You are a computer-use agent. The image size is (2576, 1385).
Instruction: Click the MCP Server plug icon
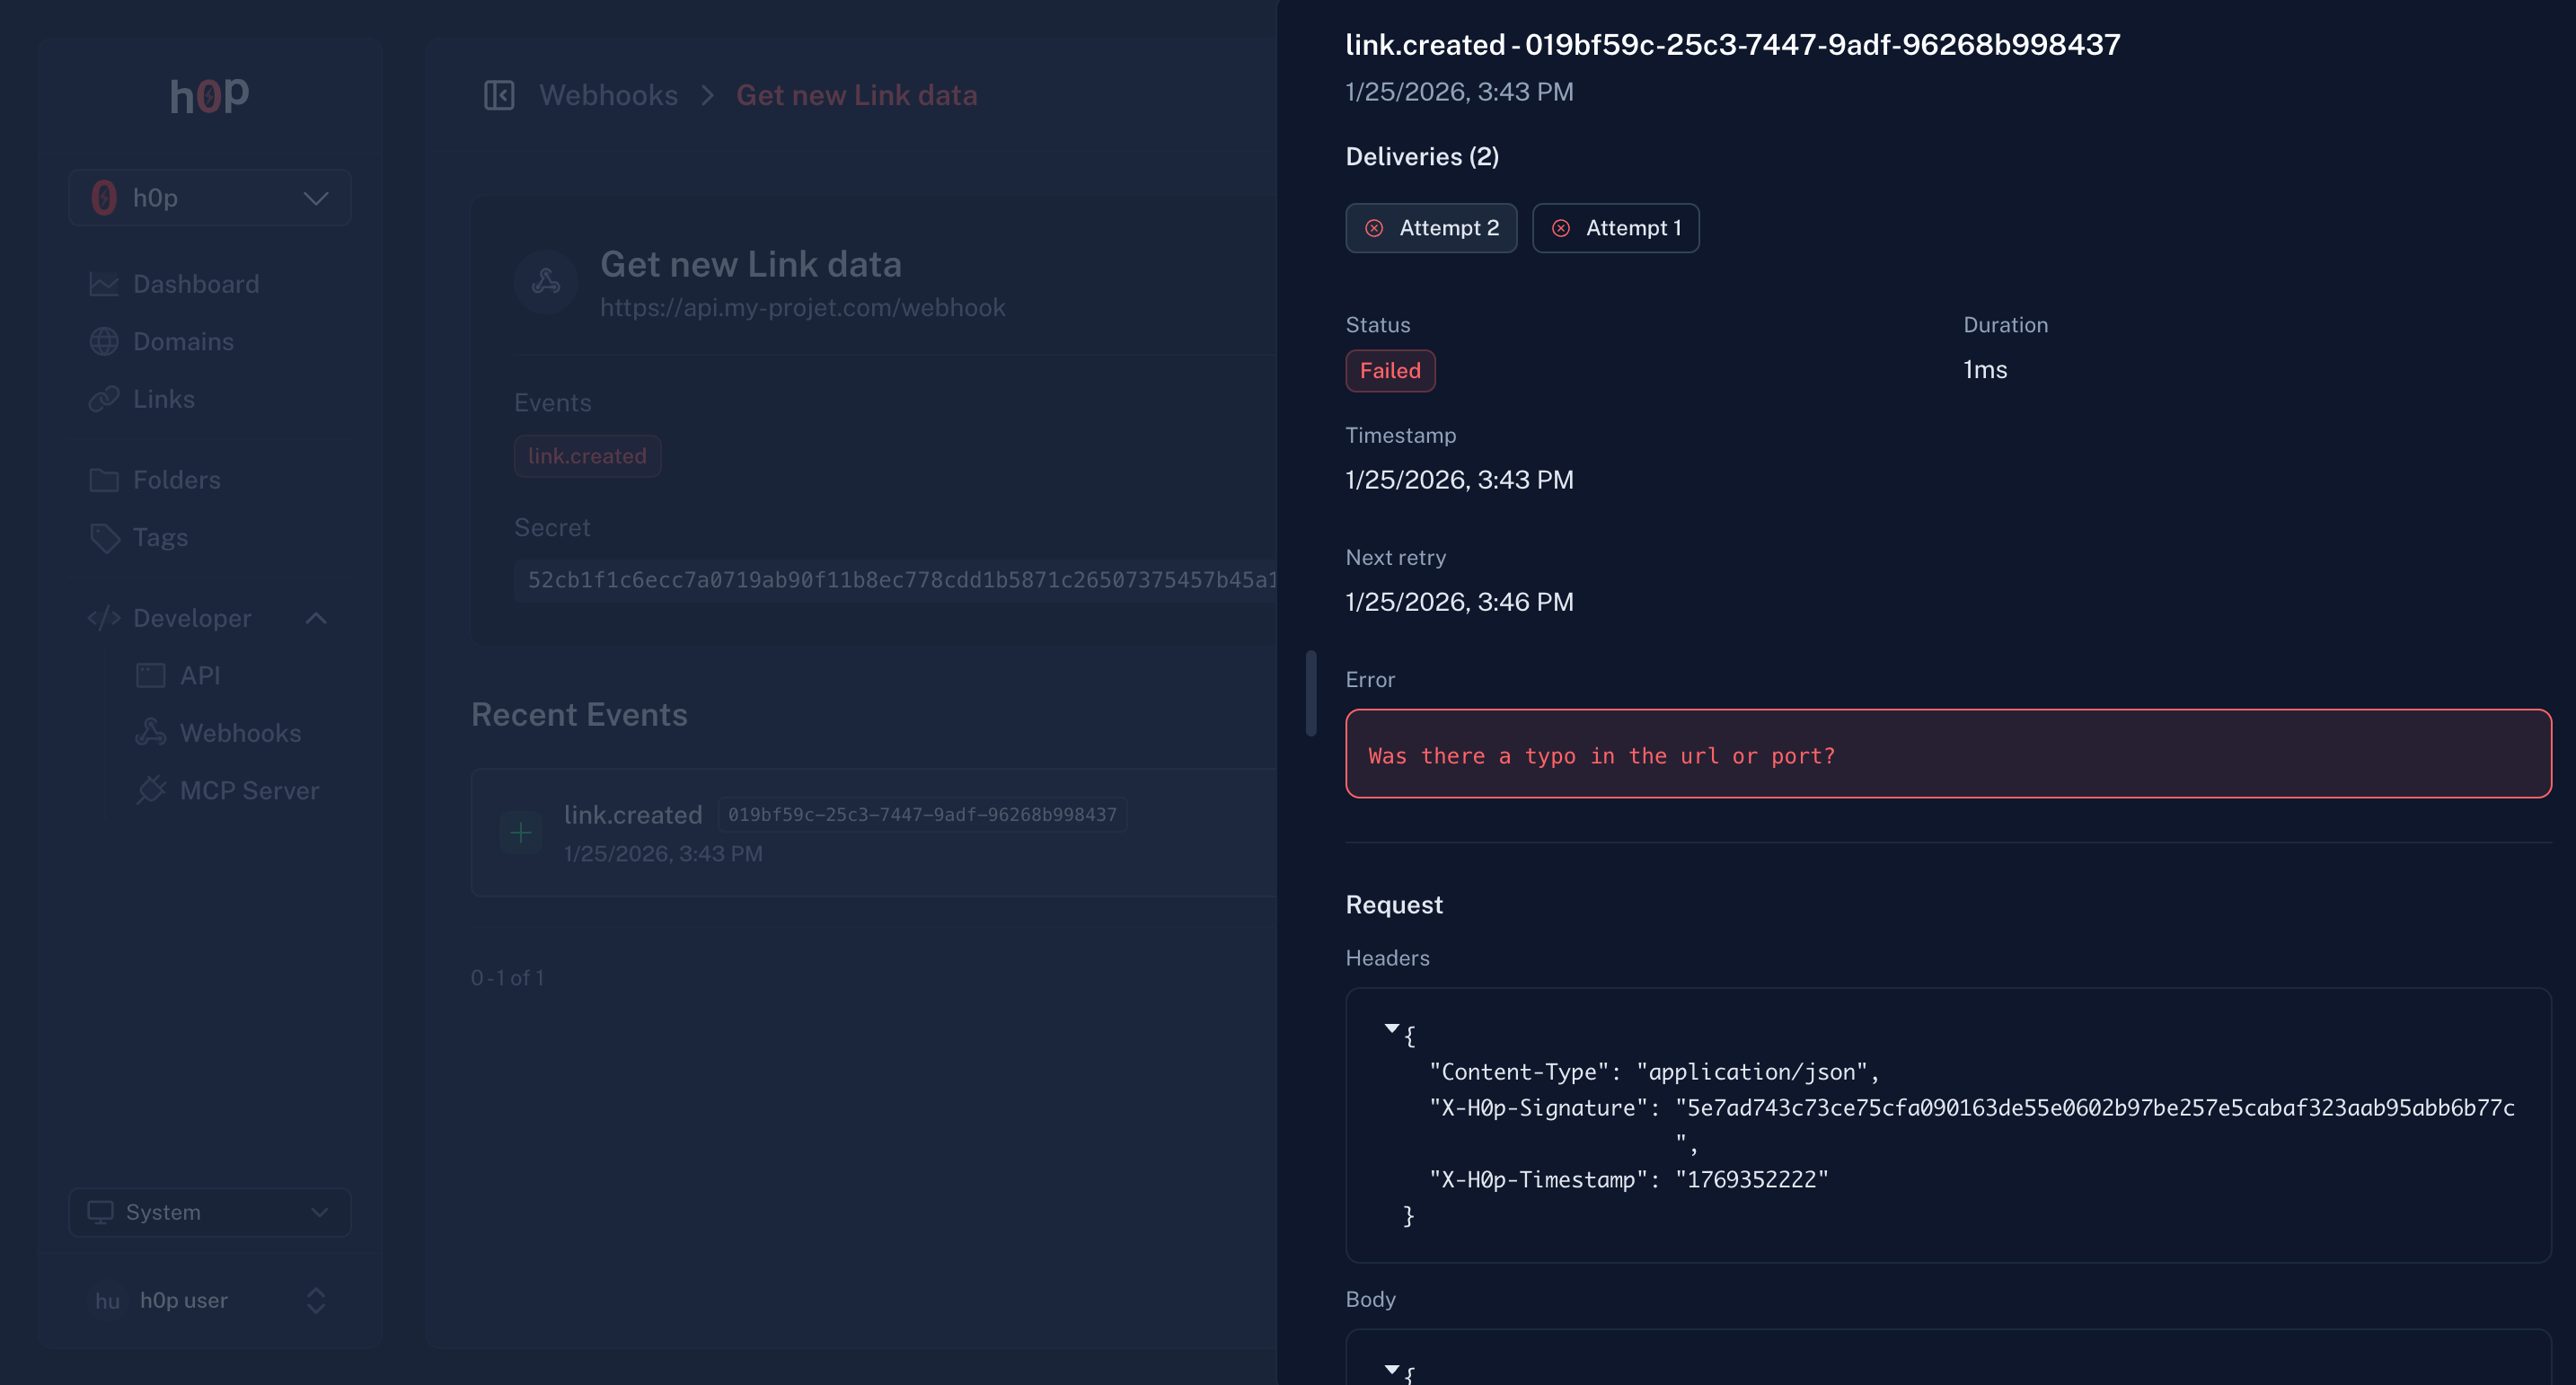point(150,790)
